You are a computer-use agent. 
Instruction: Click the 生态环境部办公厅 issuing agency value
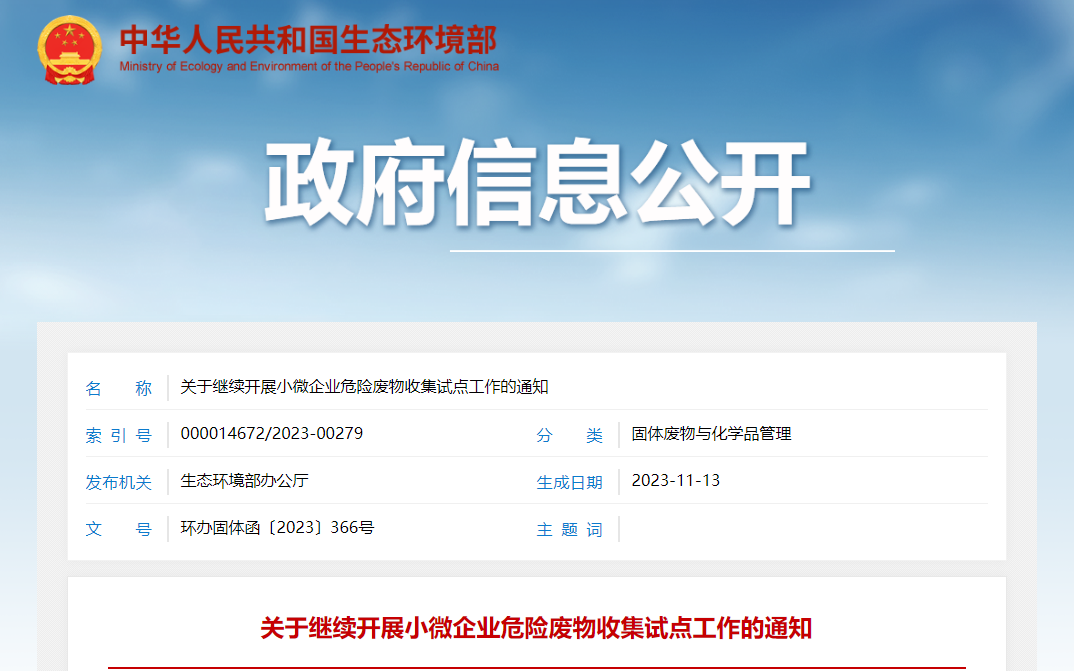(x=244, y=481)
